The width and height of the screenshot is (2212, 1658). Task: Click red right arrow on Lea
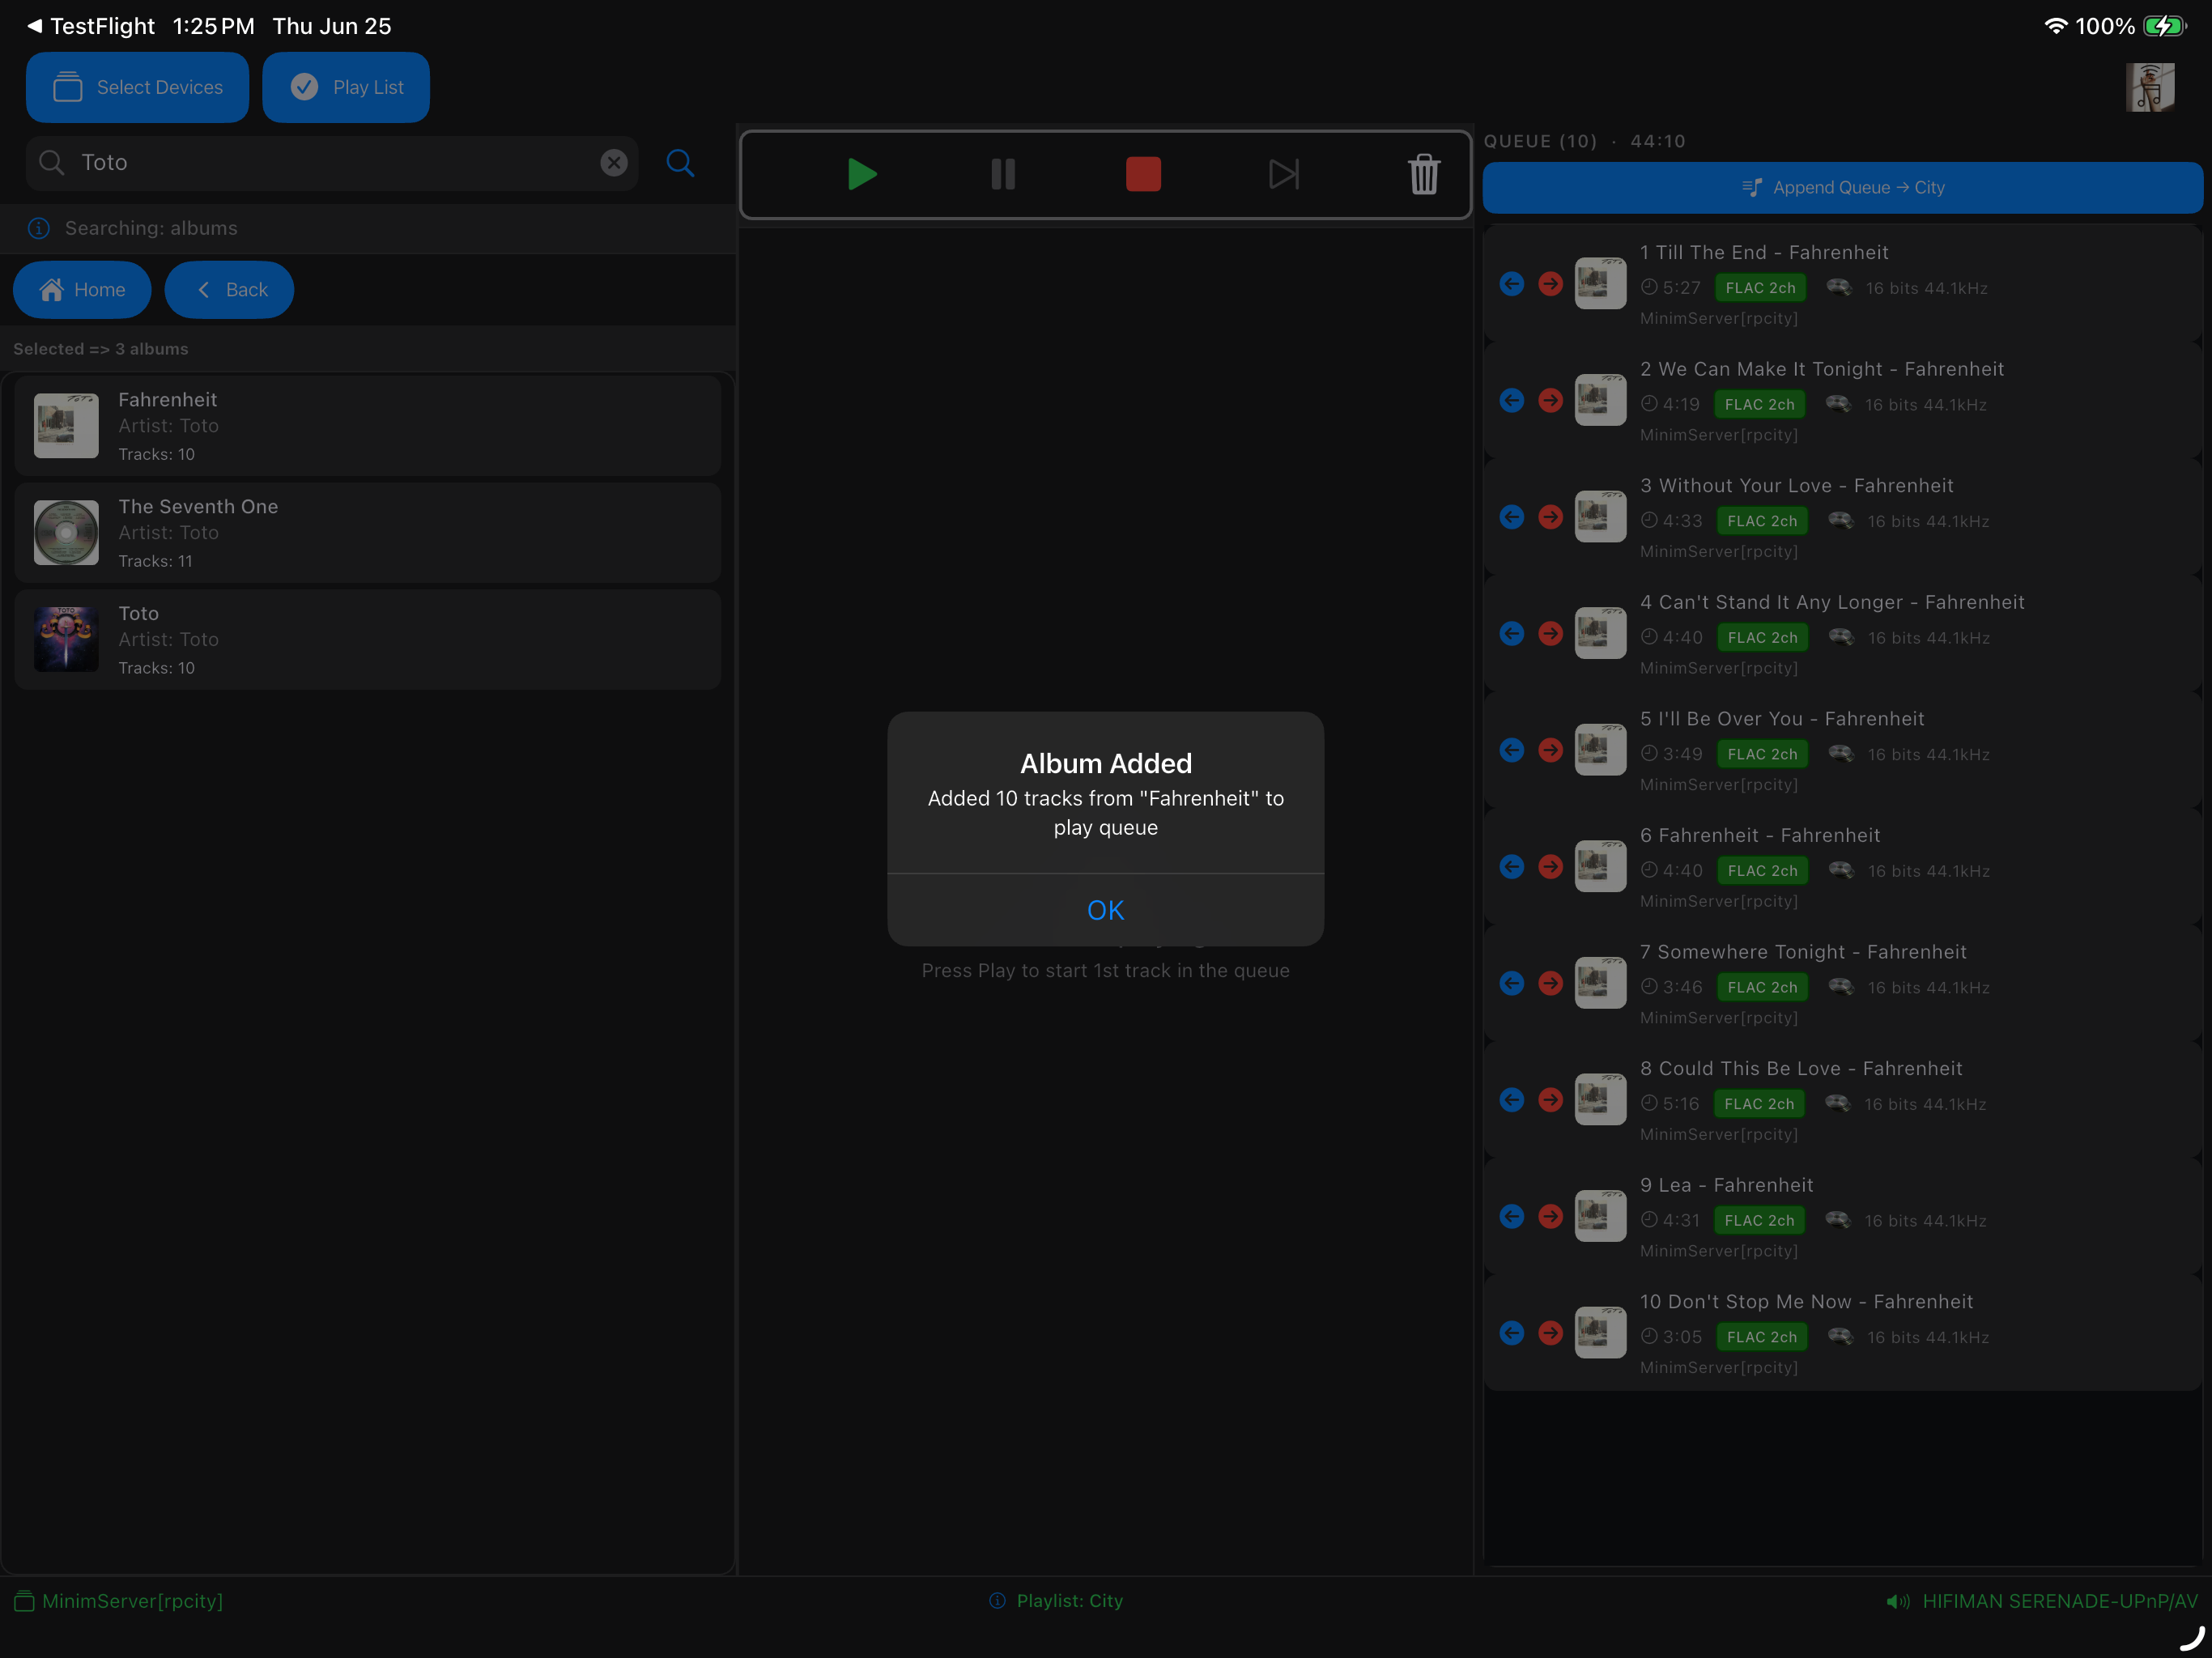coord(1550,1217)
